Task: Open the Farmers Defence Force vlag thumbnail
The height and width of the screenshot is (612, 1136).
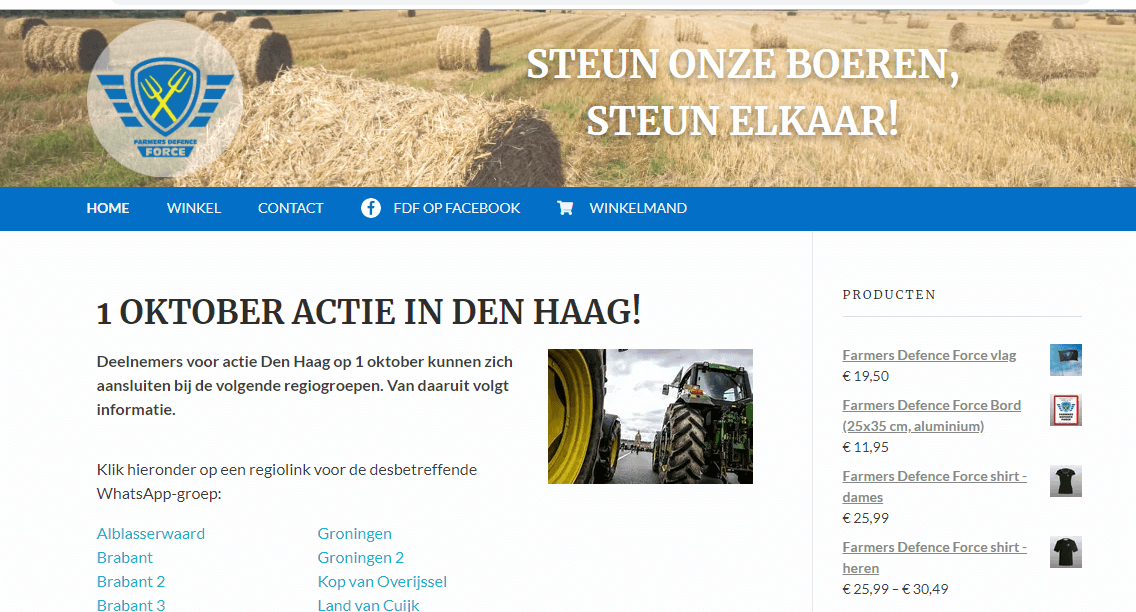Action: coord(1065,360)
